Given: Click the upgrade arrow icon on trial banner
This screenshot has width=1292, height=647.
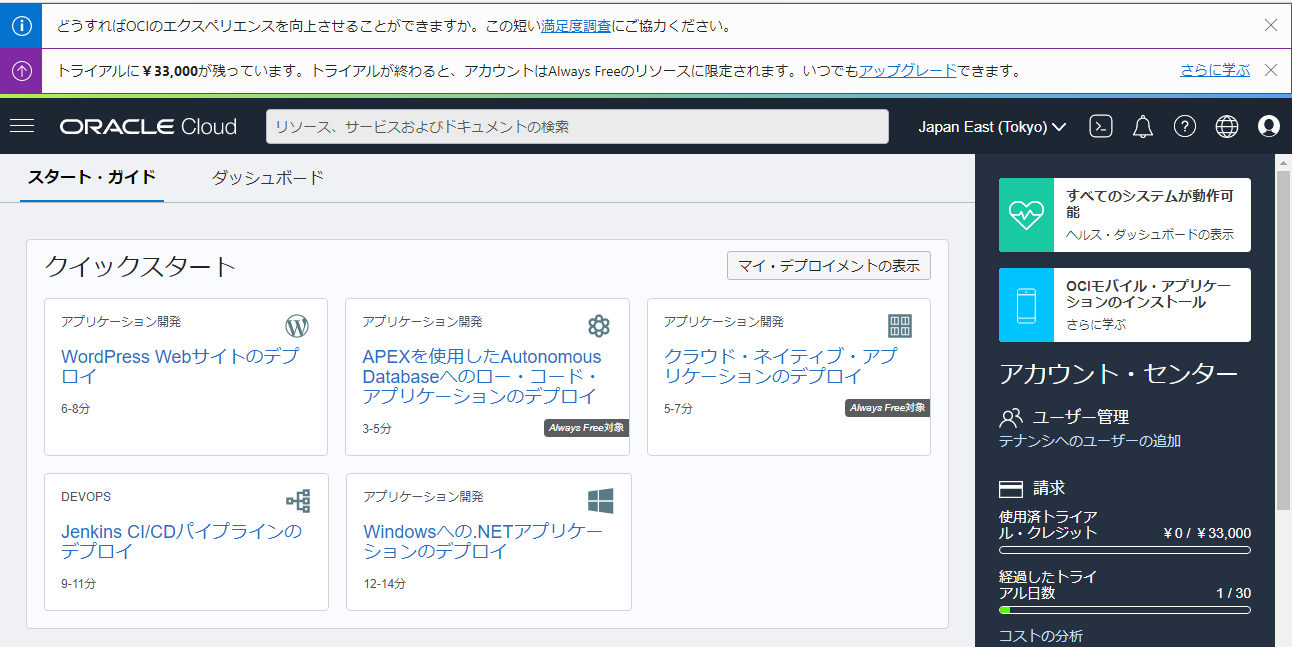Looking at the screenshot, I should 21,71.
